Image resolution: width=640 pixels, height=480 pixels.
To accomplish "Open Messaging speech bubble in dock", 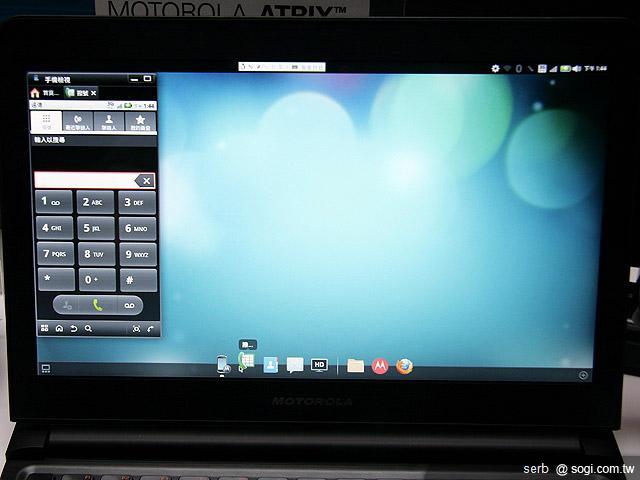I will pyautogui.click(x=295, y=365).
